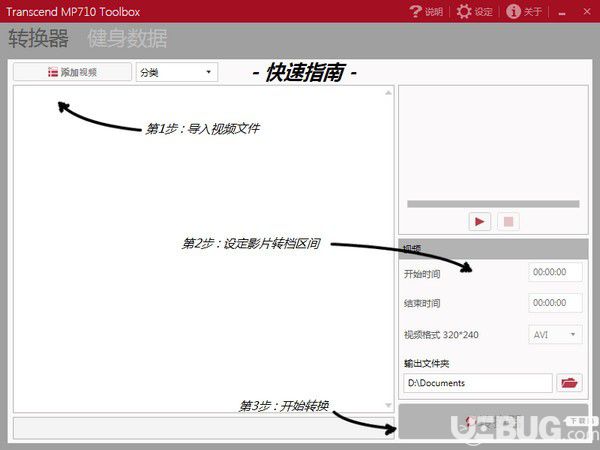Close the Toolbox window
600x450 pixels.
587,11
